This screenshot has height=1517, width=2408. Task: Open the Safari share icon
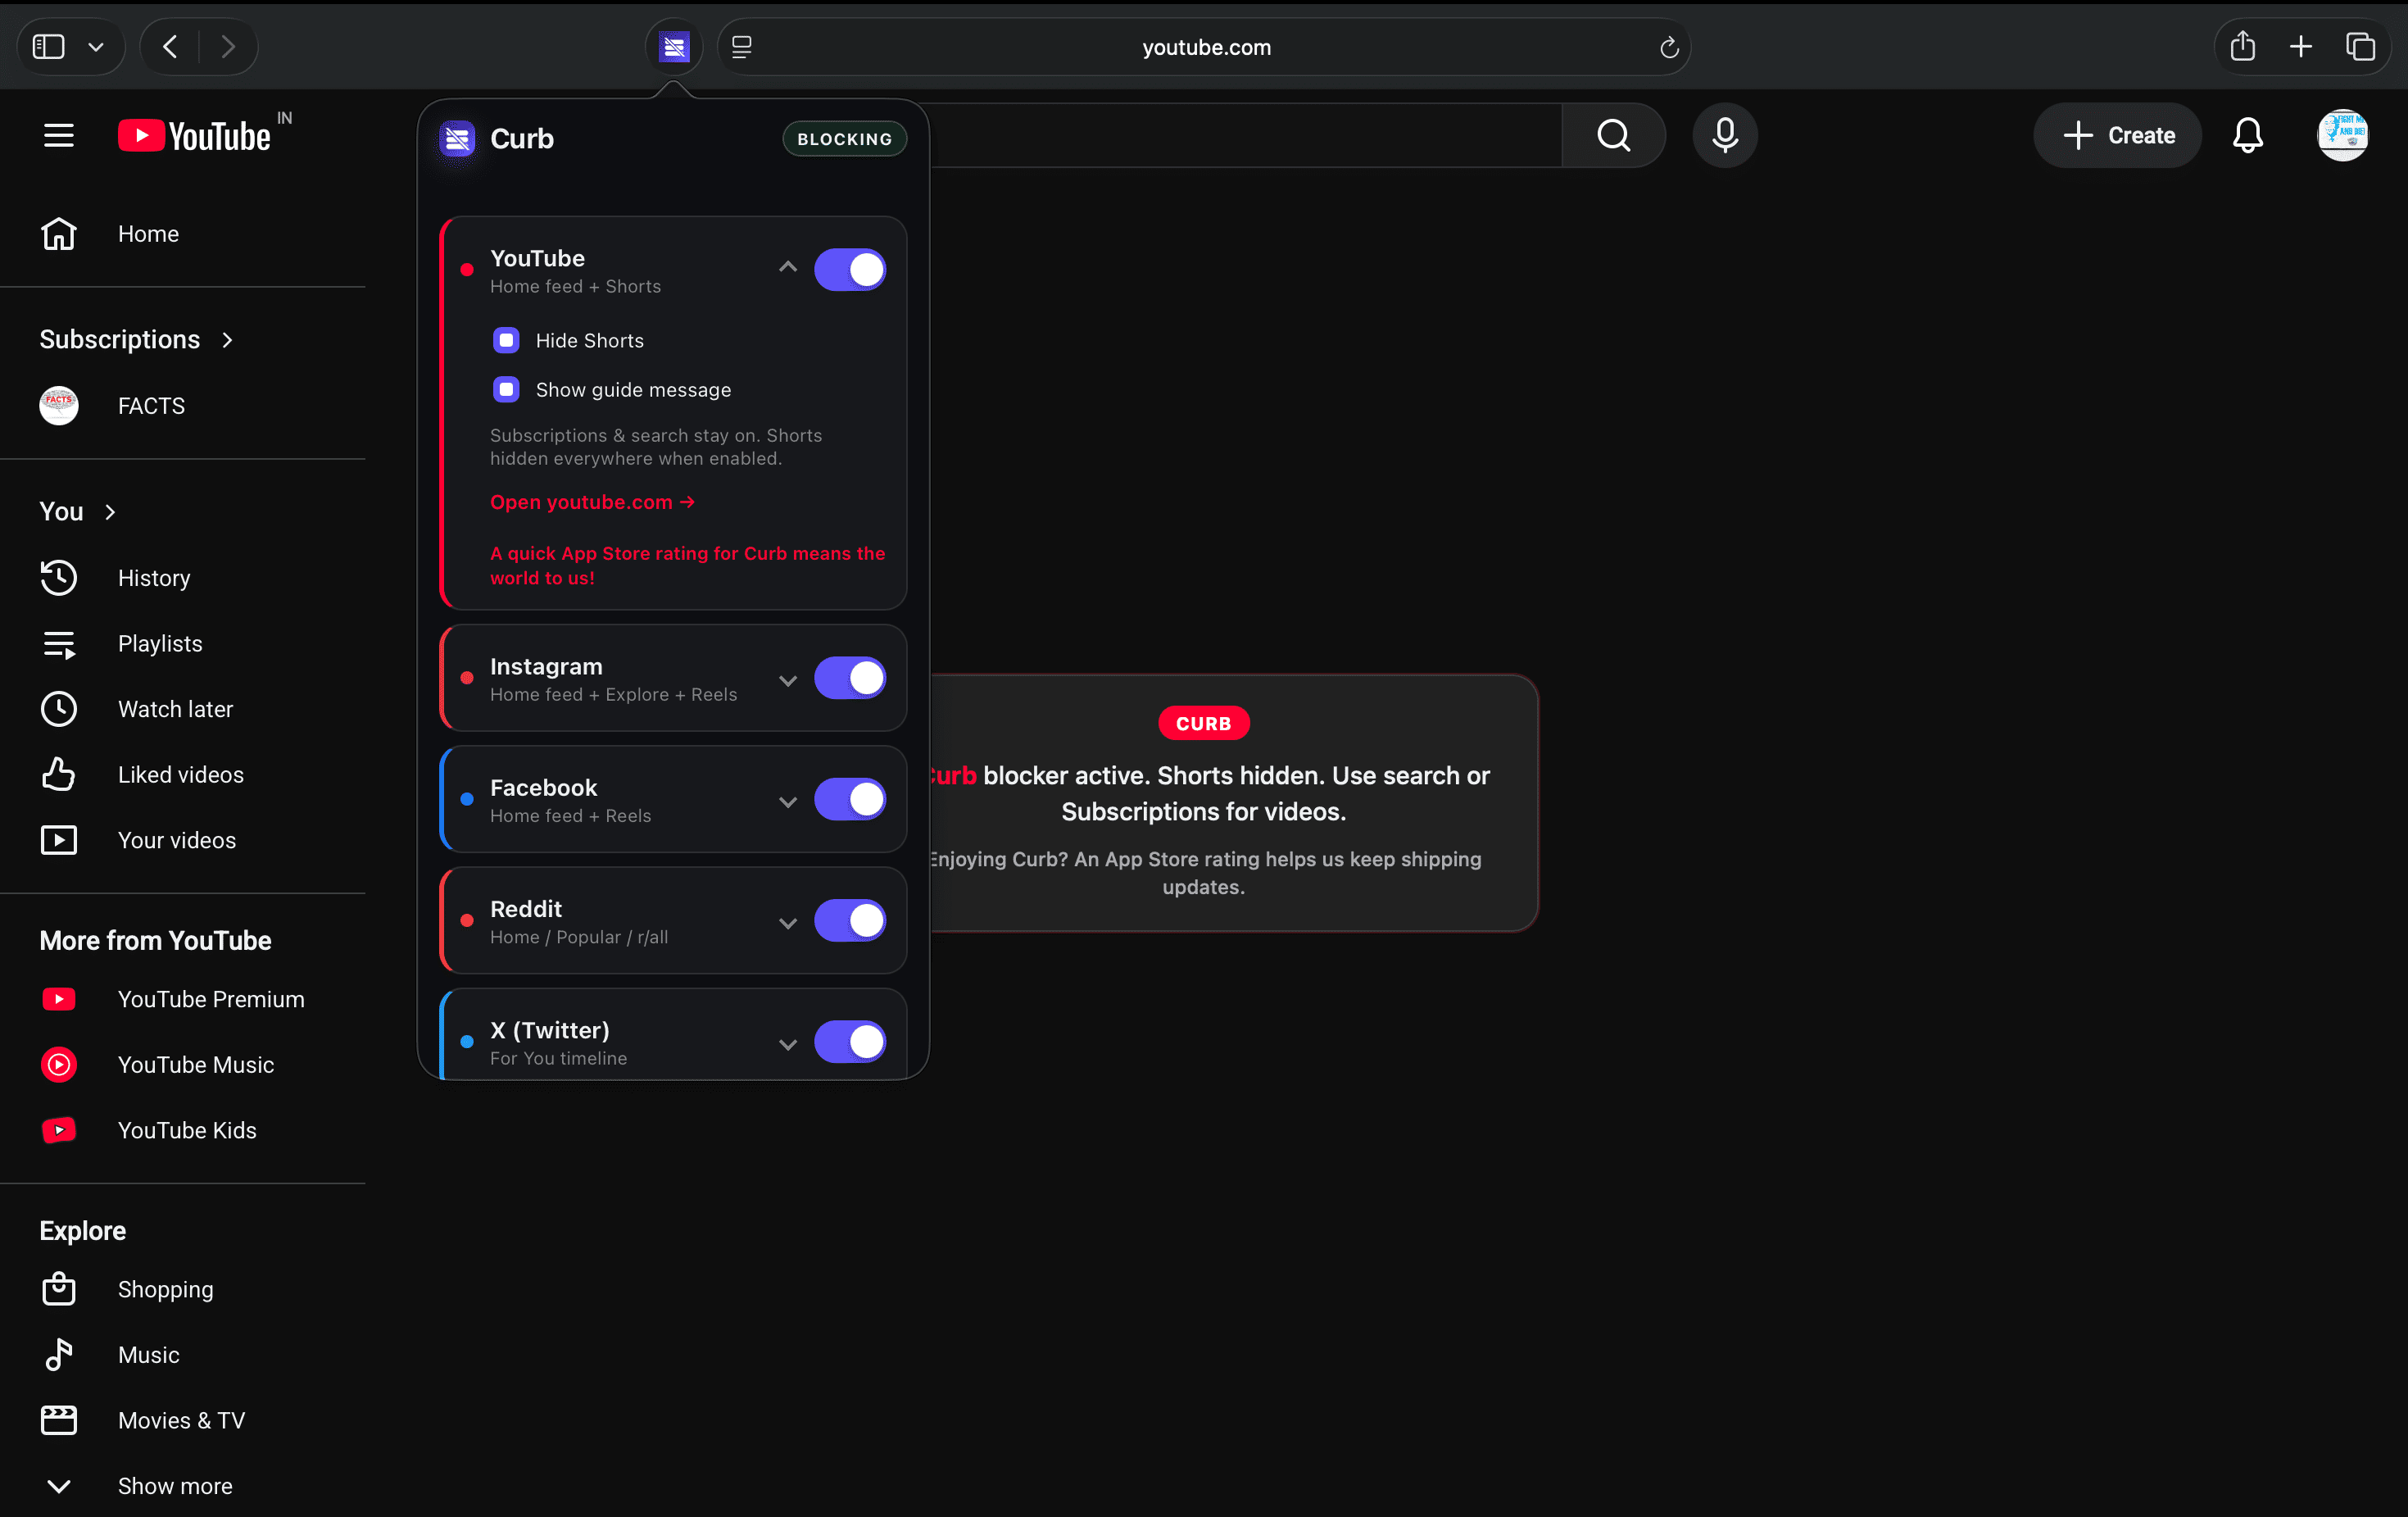(2242, 46)
